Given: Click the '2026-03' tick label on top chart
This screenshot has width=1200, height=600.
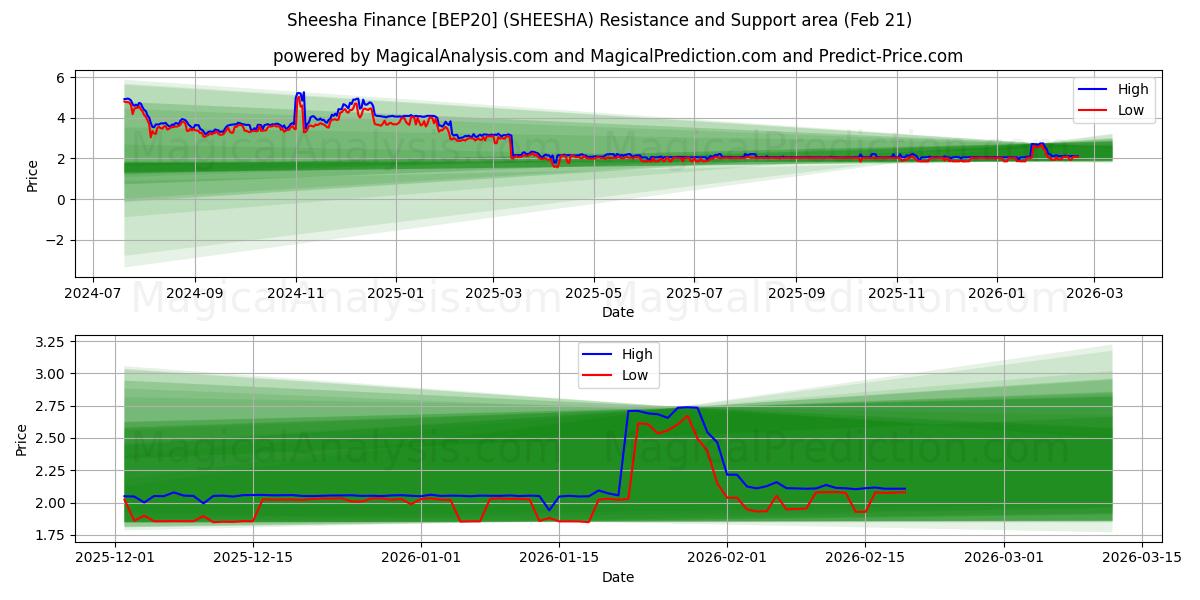Looking at the screenshot, I should click(1093, 295).
